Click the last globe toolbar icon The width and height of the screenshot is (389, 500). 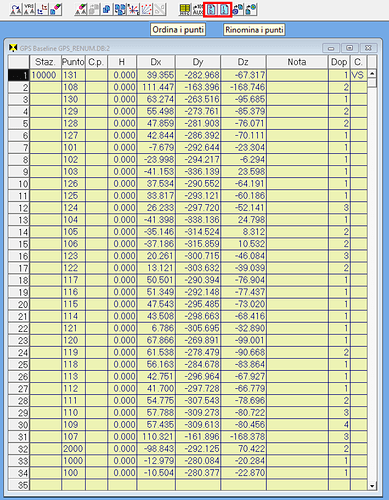251,10
